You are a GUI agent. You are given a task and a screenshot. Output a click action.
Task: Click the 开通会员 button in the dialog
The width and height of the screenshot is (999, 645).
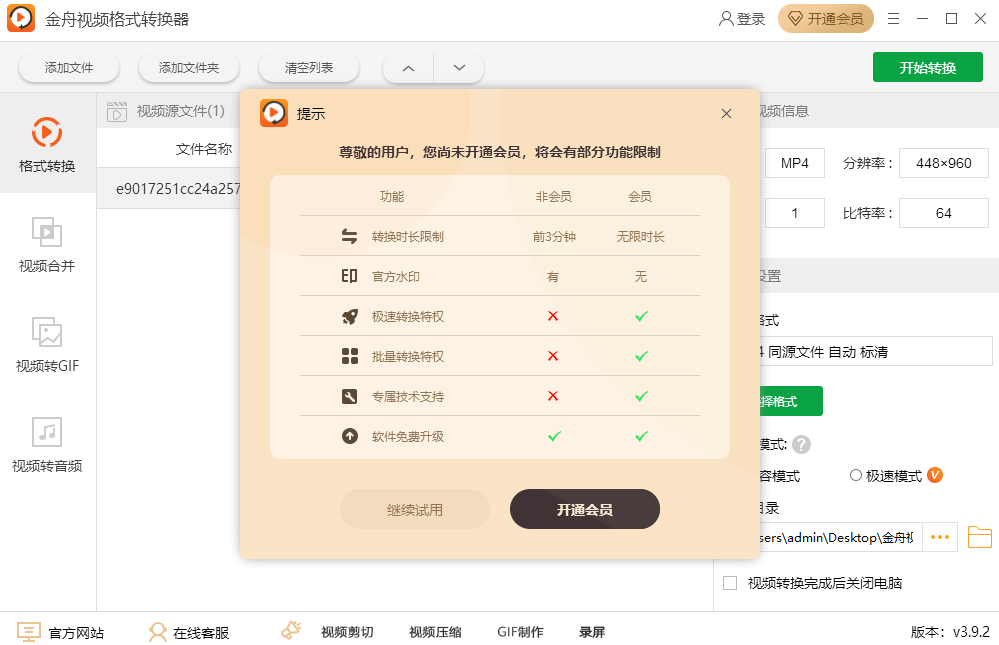584,508
